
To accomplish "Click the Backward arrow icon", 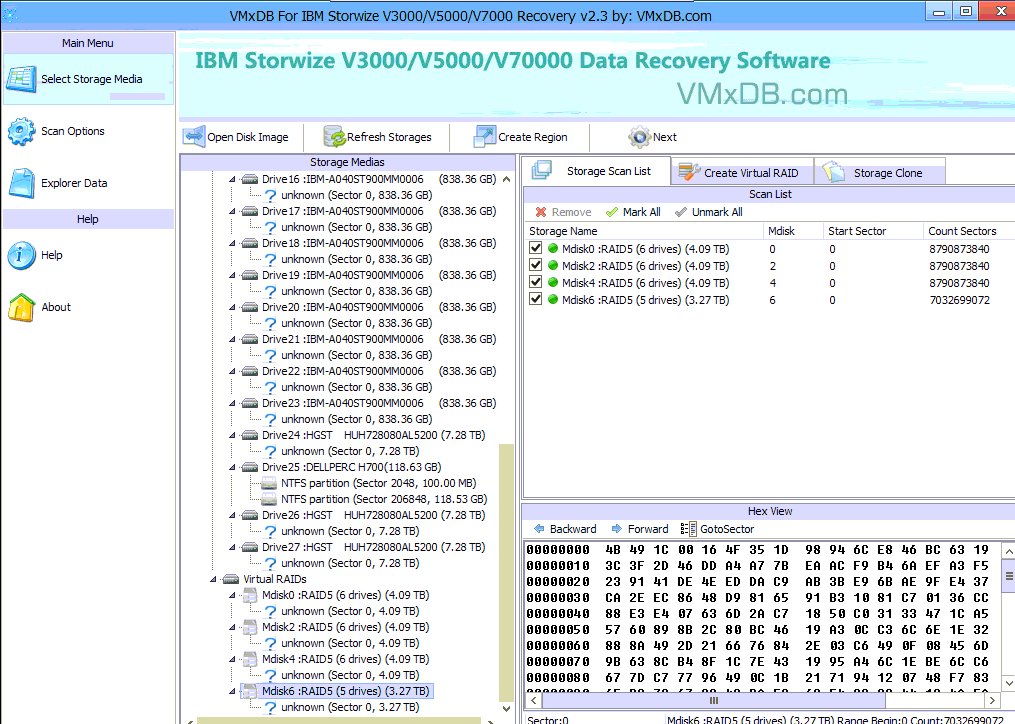I will click(539, 529).
